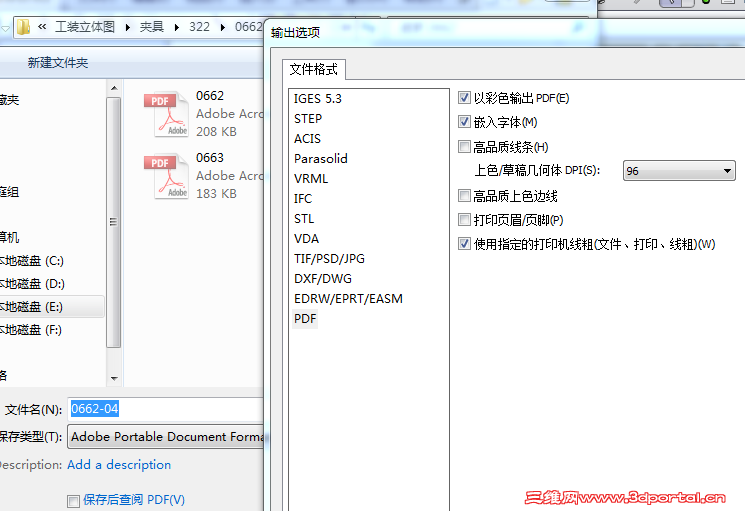This screenshot has width=745, height=511.
Task: Toggle 以彩色输出 PDF checkbox
Action: 464,98
